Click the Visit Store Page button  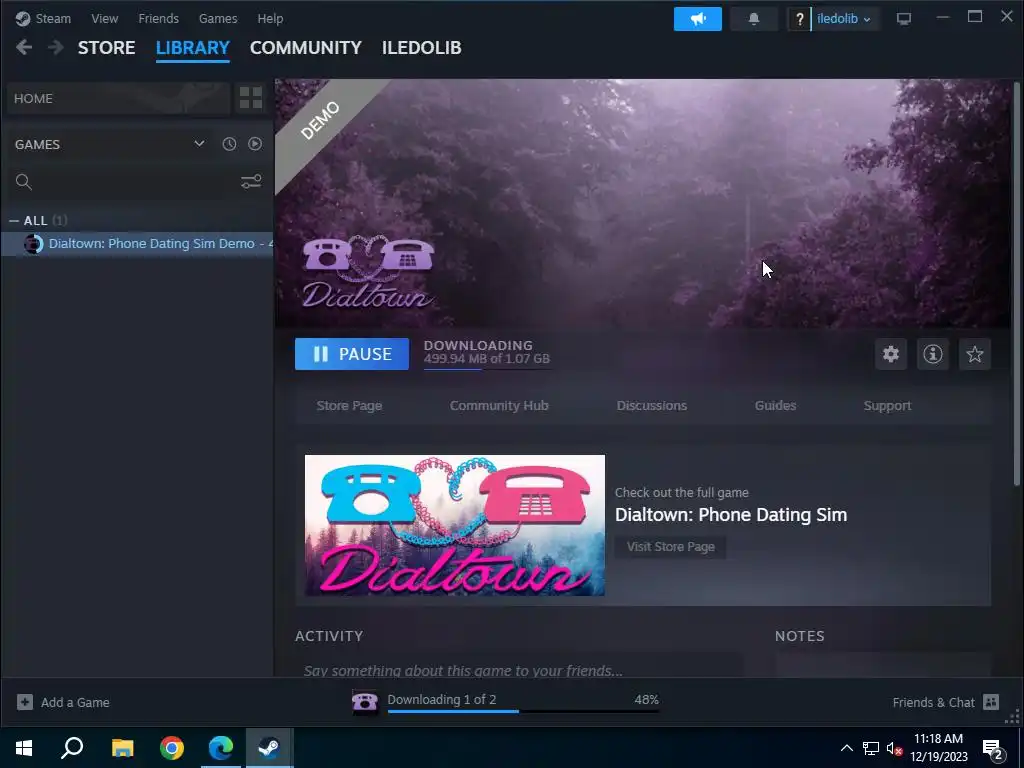pyautogui.click(x=671, y=547)
